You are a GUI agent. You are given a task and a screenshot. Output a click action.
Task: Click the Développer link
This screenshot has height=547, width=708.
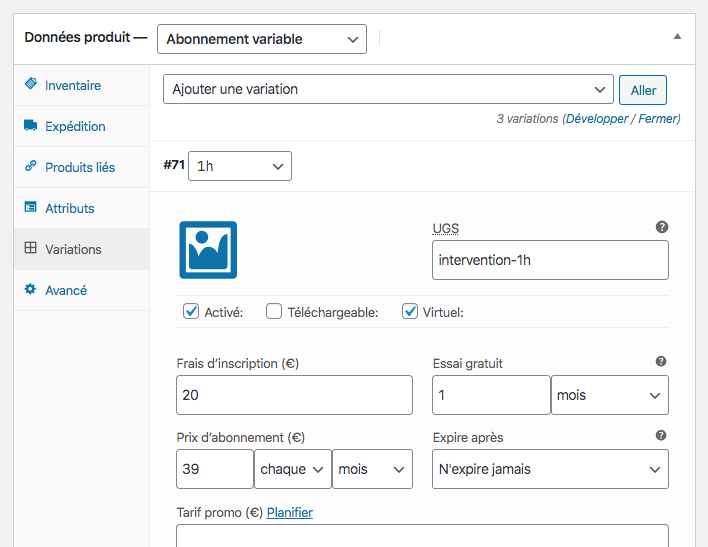(x=597, y=119)
